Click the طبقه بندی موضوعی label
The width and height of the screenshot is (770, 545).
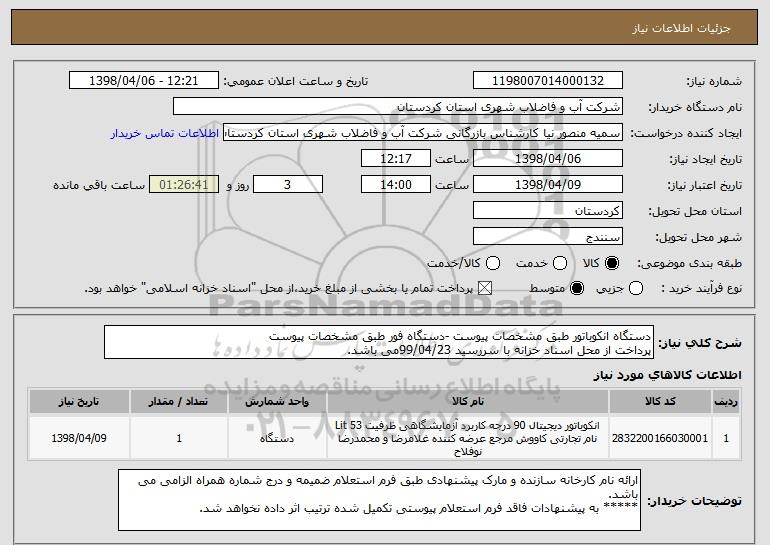[x=689, y=263]
